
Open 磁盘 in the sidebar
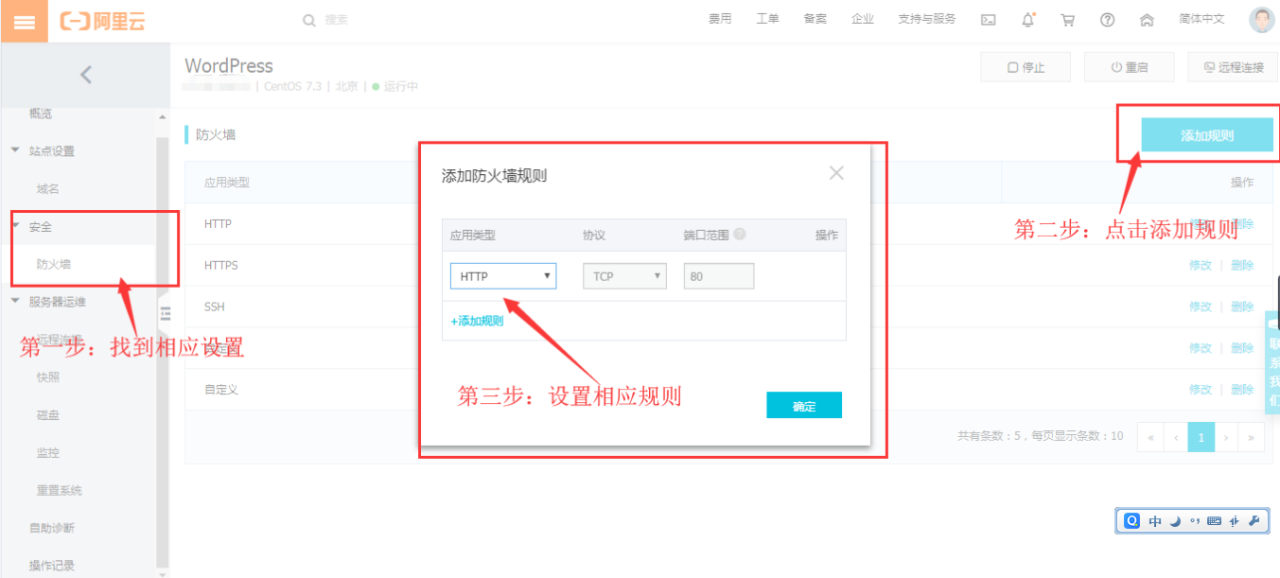(48, 415)
